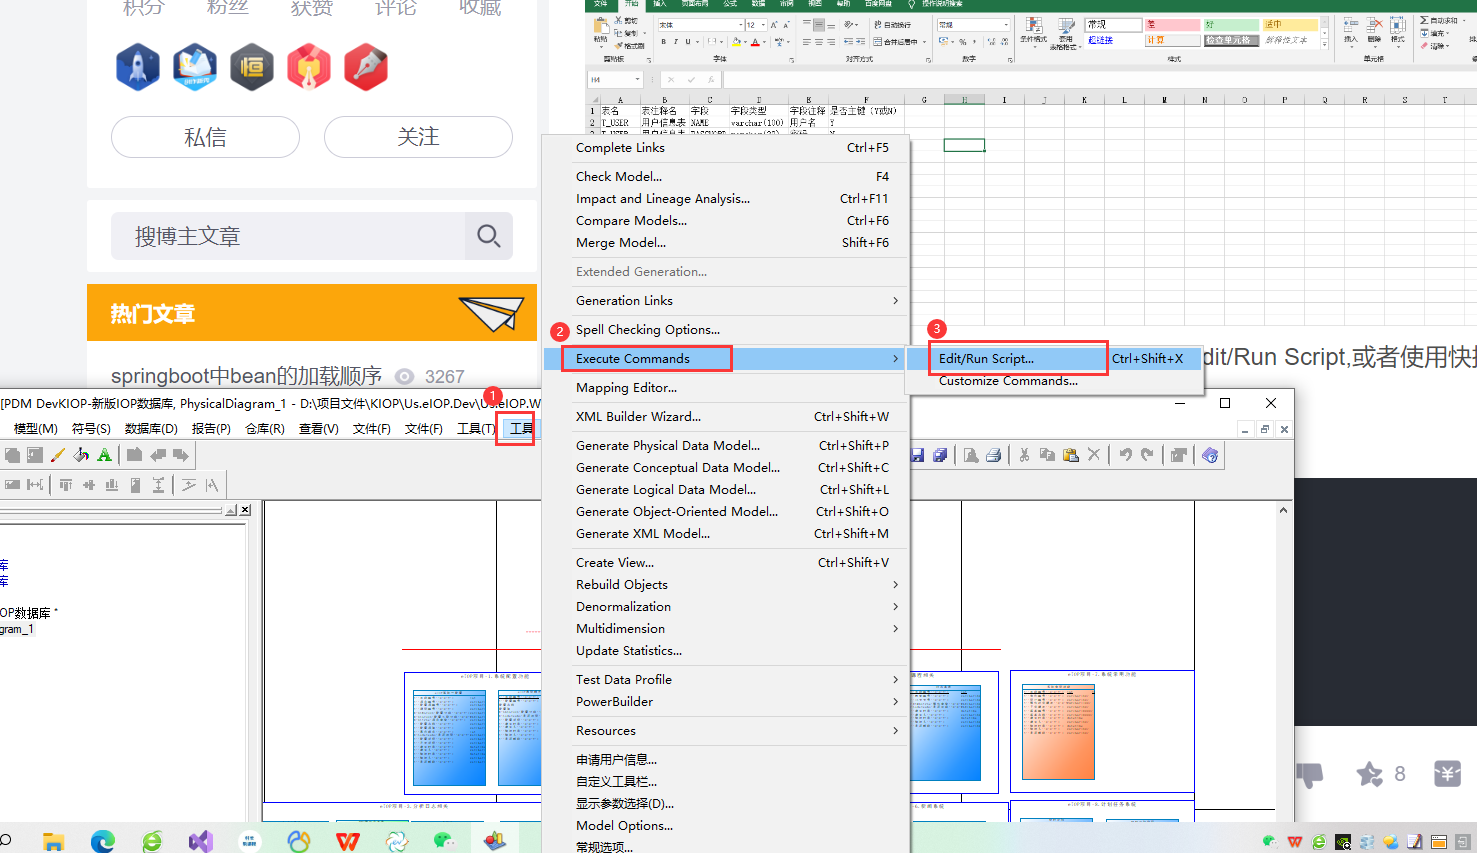1477x853 pixels.
Task: Click the rocket badge icon
Action: pyautogui.click(x=138, y=68)
